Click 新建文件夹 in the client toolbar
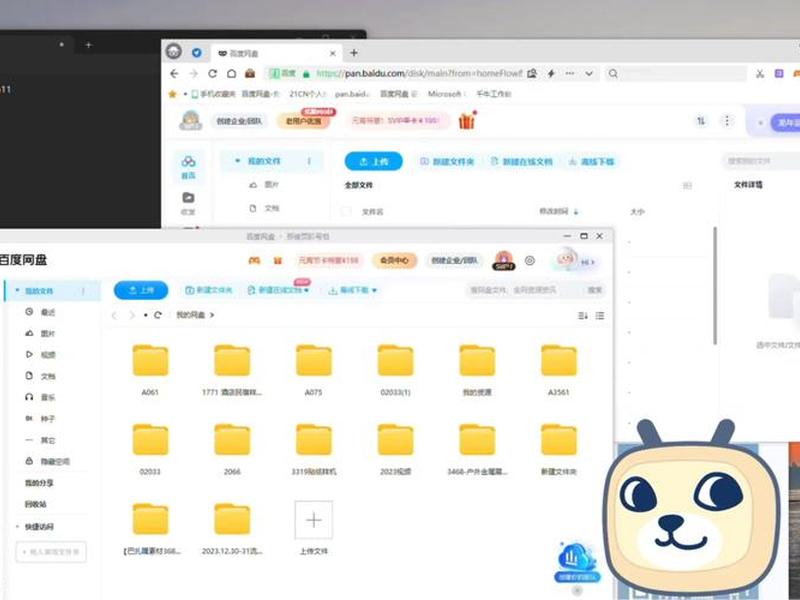The image size is (800, 600). [x=209, y=290]
